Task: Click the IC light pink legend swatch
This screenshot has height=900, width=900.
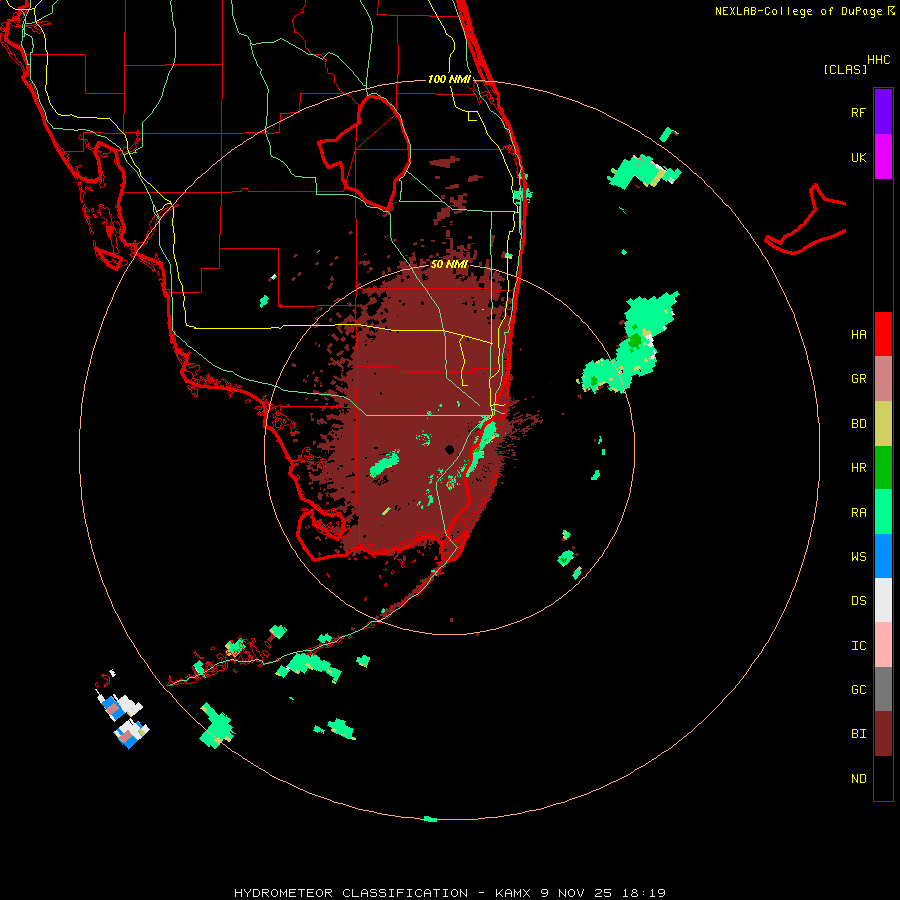Action: tap(883, 645)
